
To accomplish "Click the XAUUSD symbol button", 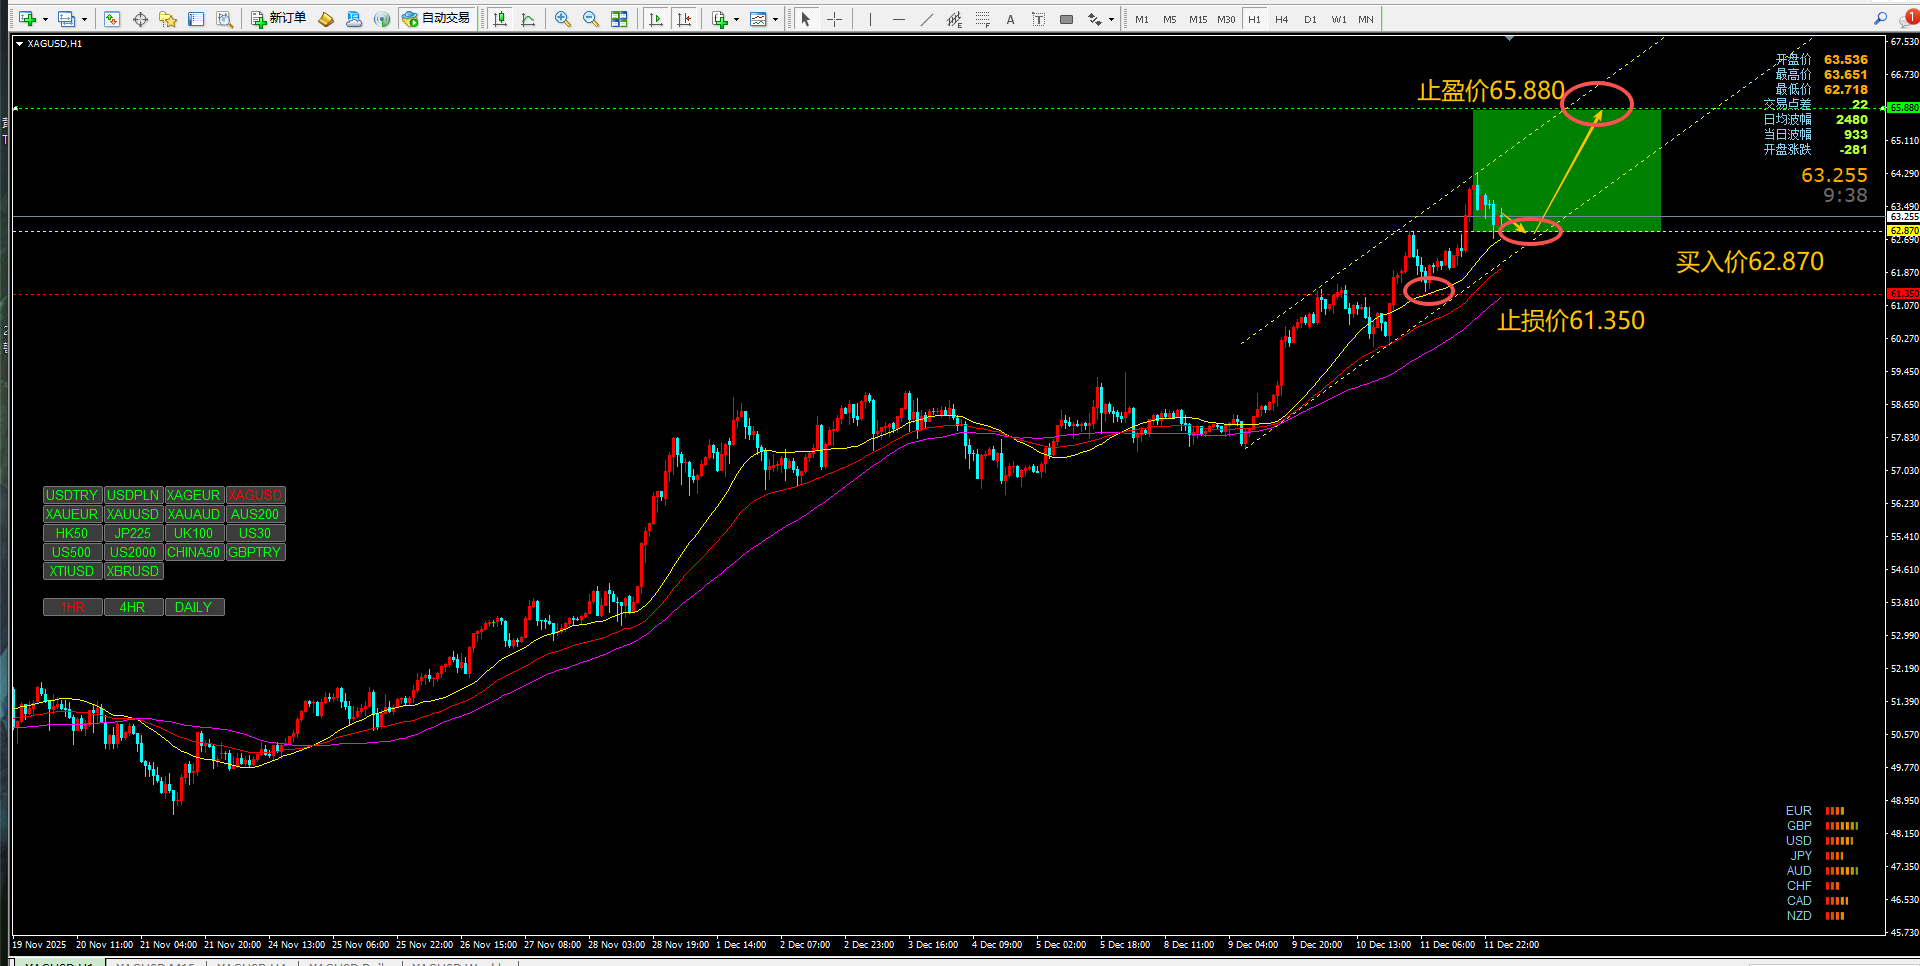I will click(x=133, y=514).
